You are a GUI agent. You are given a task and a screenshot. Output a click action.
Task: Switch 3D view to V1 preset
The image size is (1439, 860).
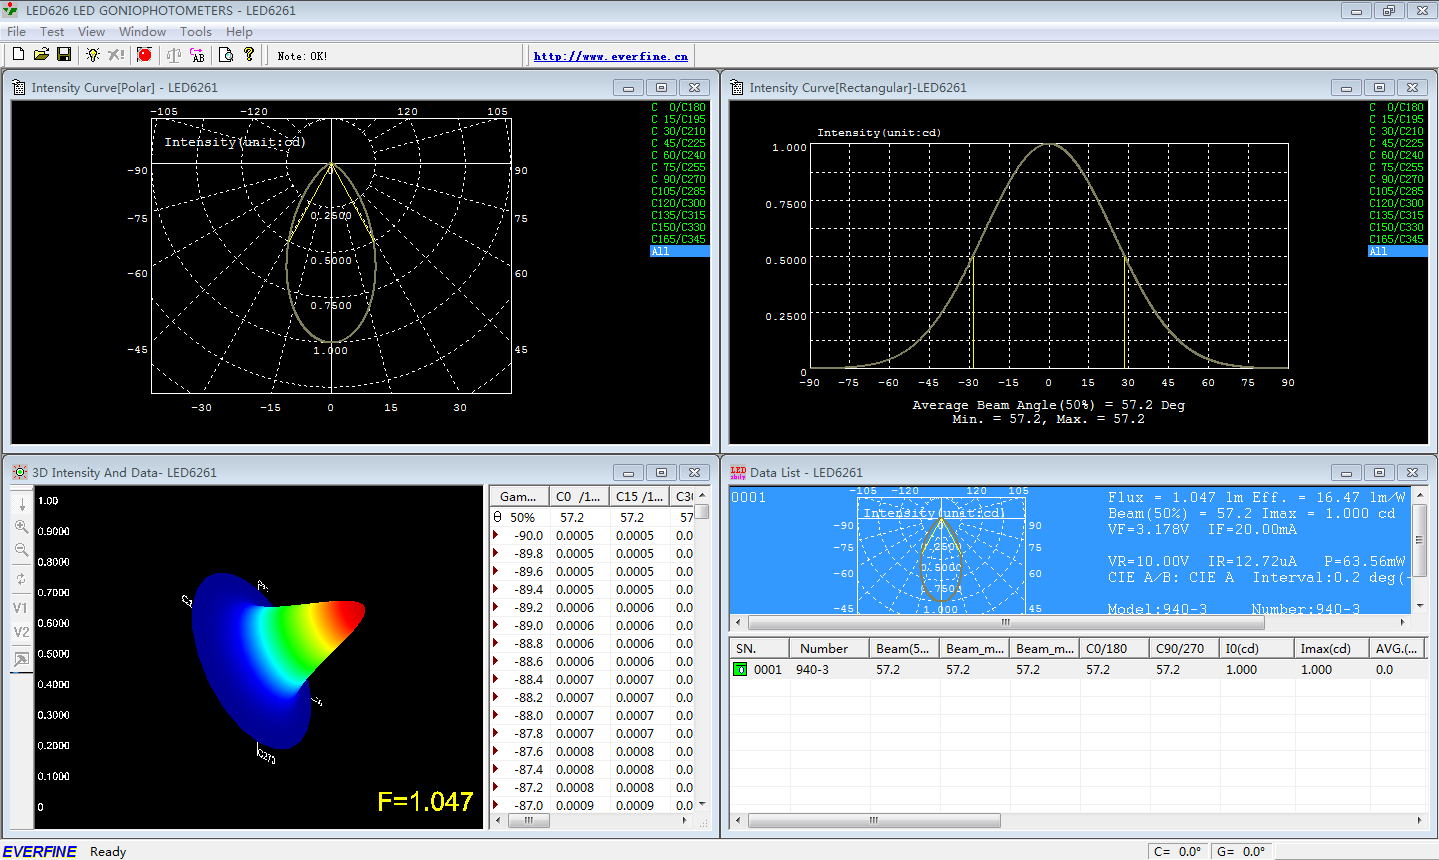(21, 608)
